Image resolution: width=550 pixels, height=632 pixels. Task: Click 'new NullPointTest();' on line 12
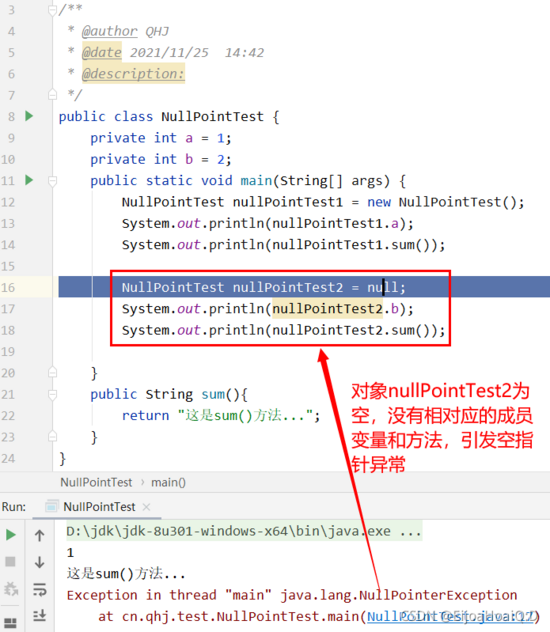446,202
